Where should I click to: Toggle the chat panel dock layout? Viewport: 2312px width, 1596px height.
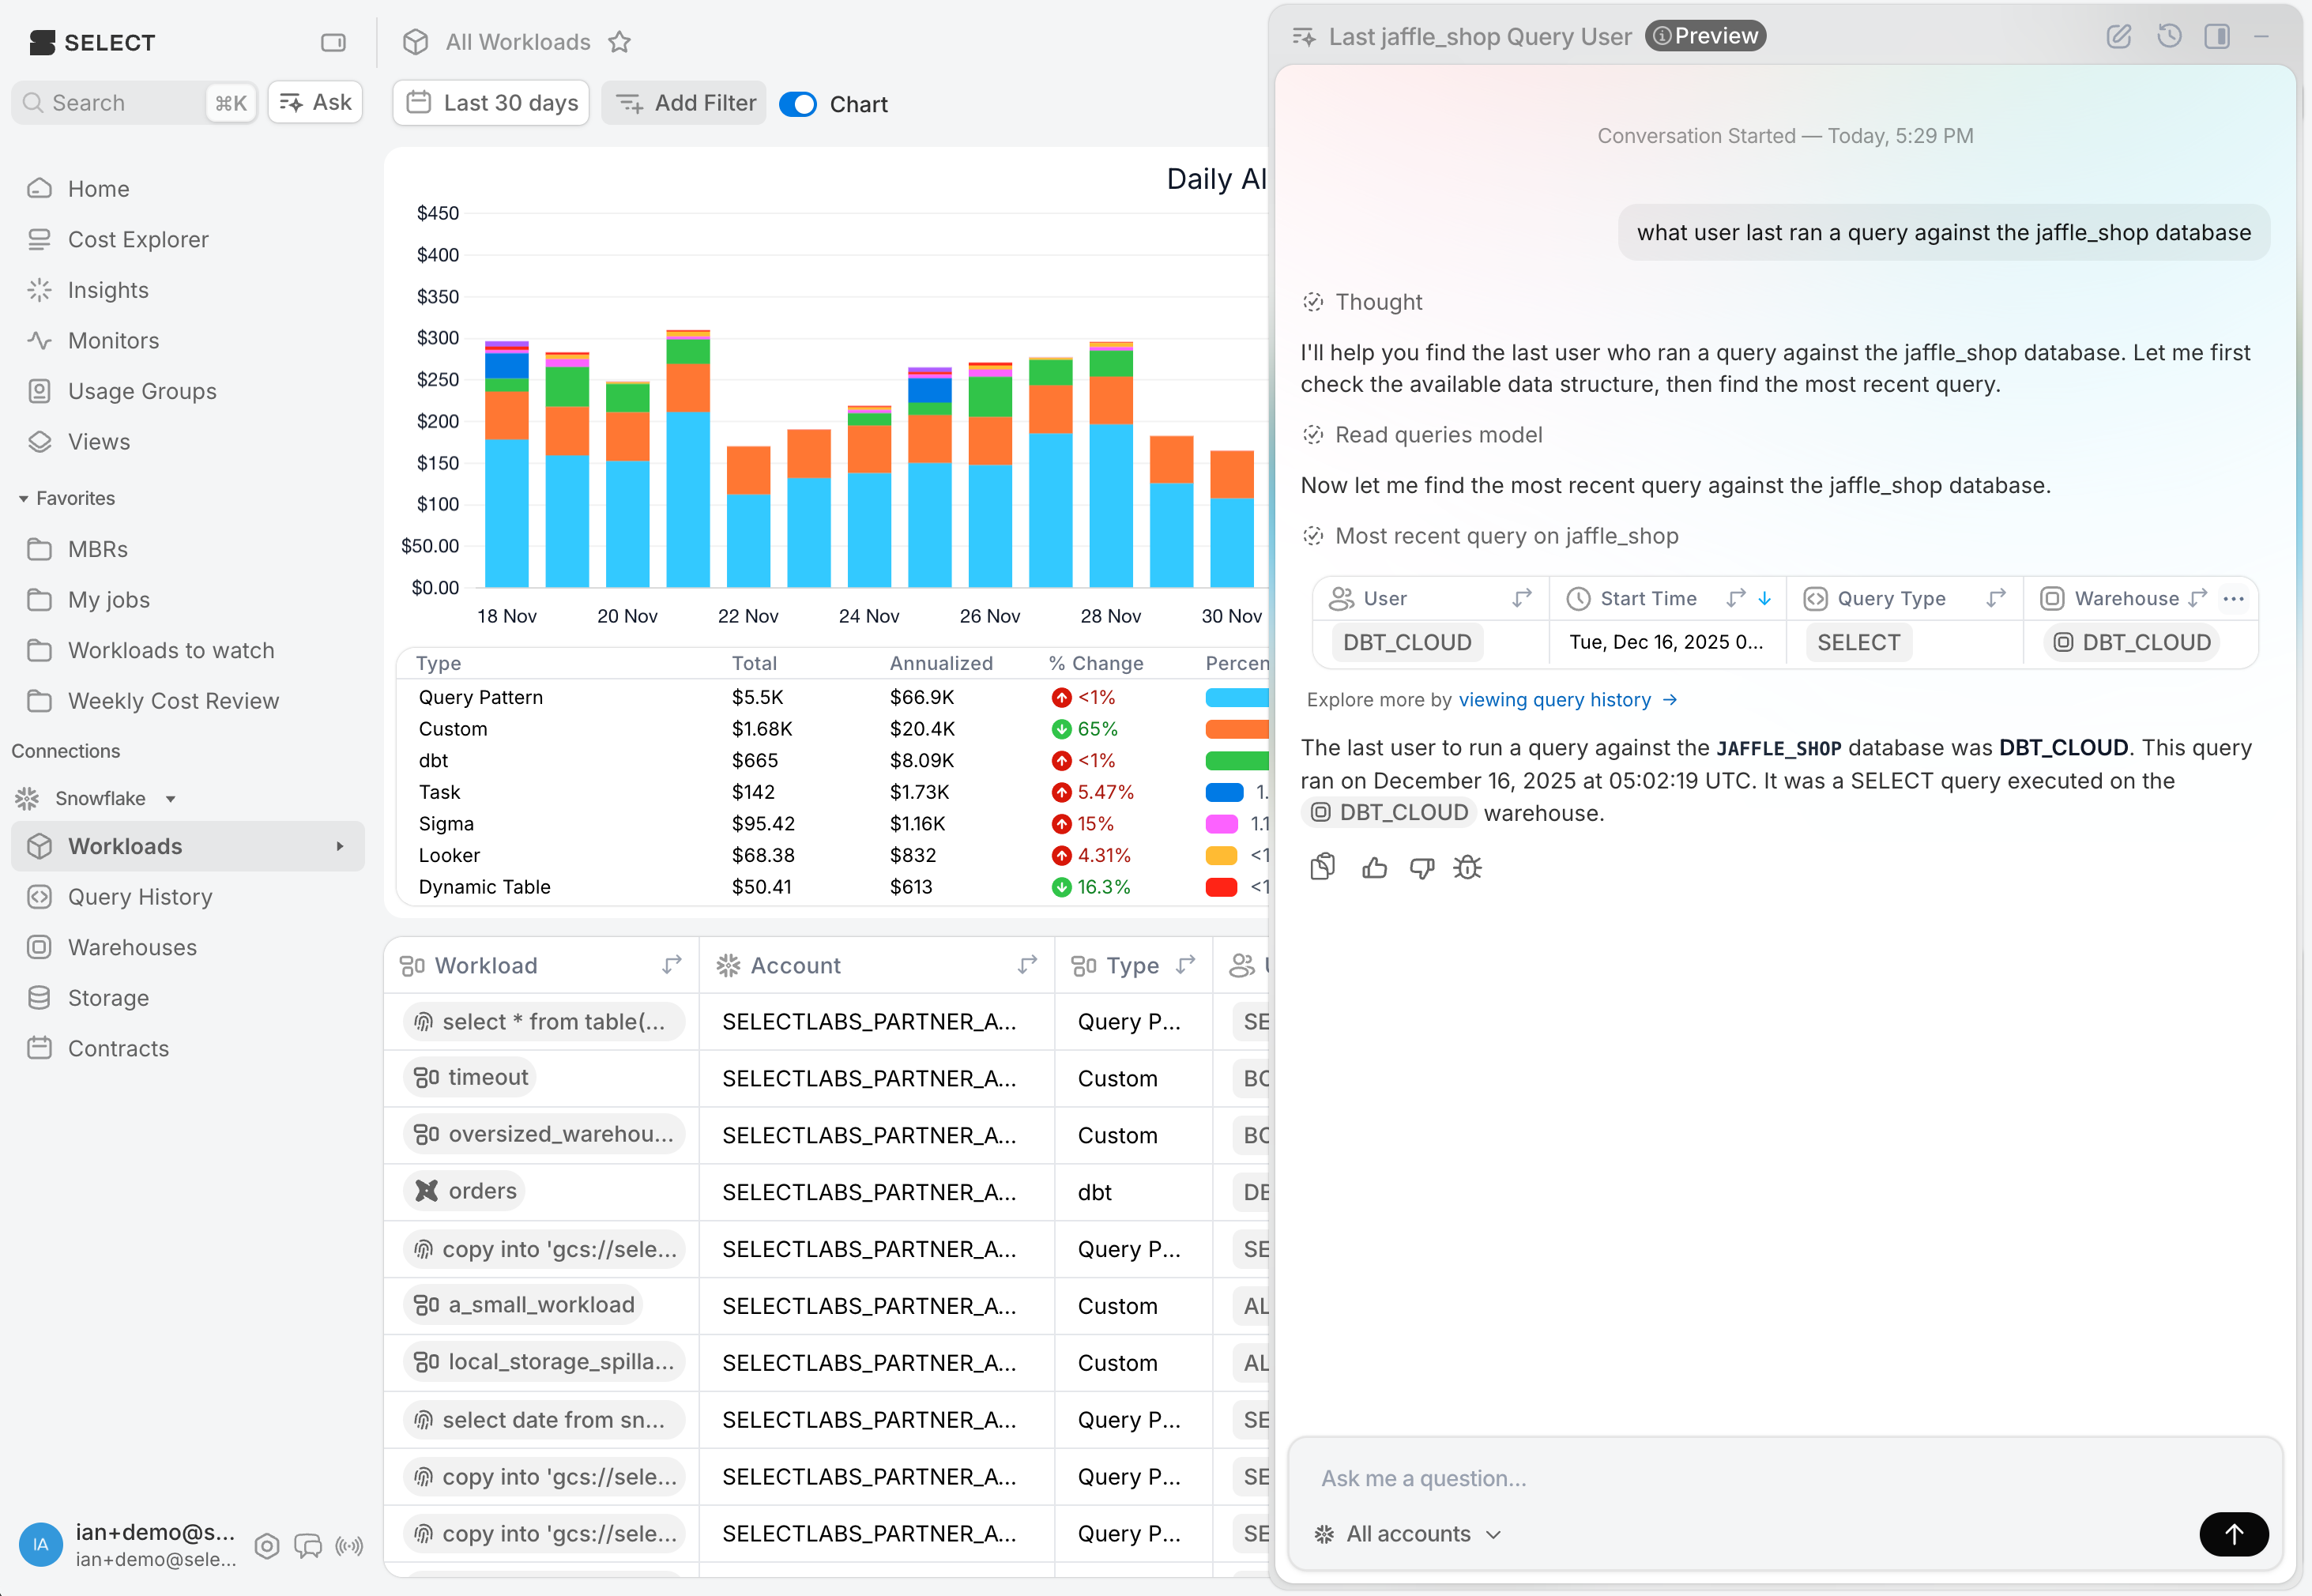(x=2216, y=37)
